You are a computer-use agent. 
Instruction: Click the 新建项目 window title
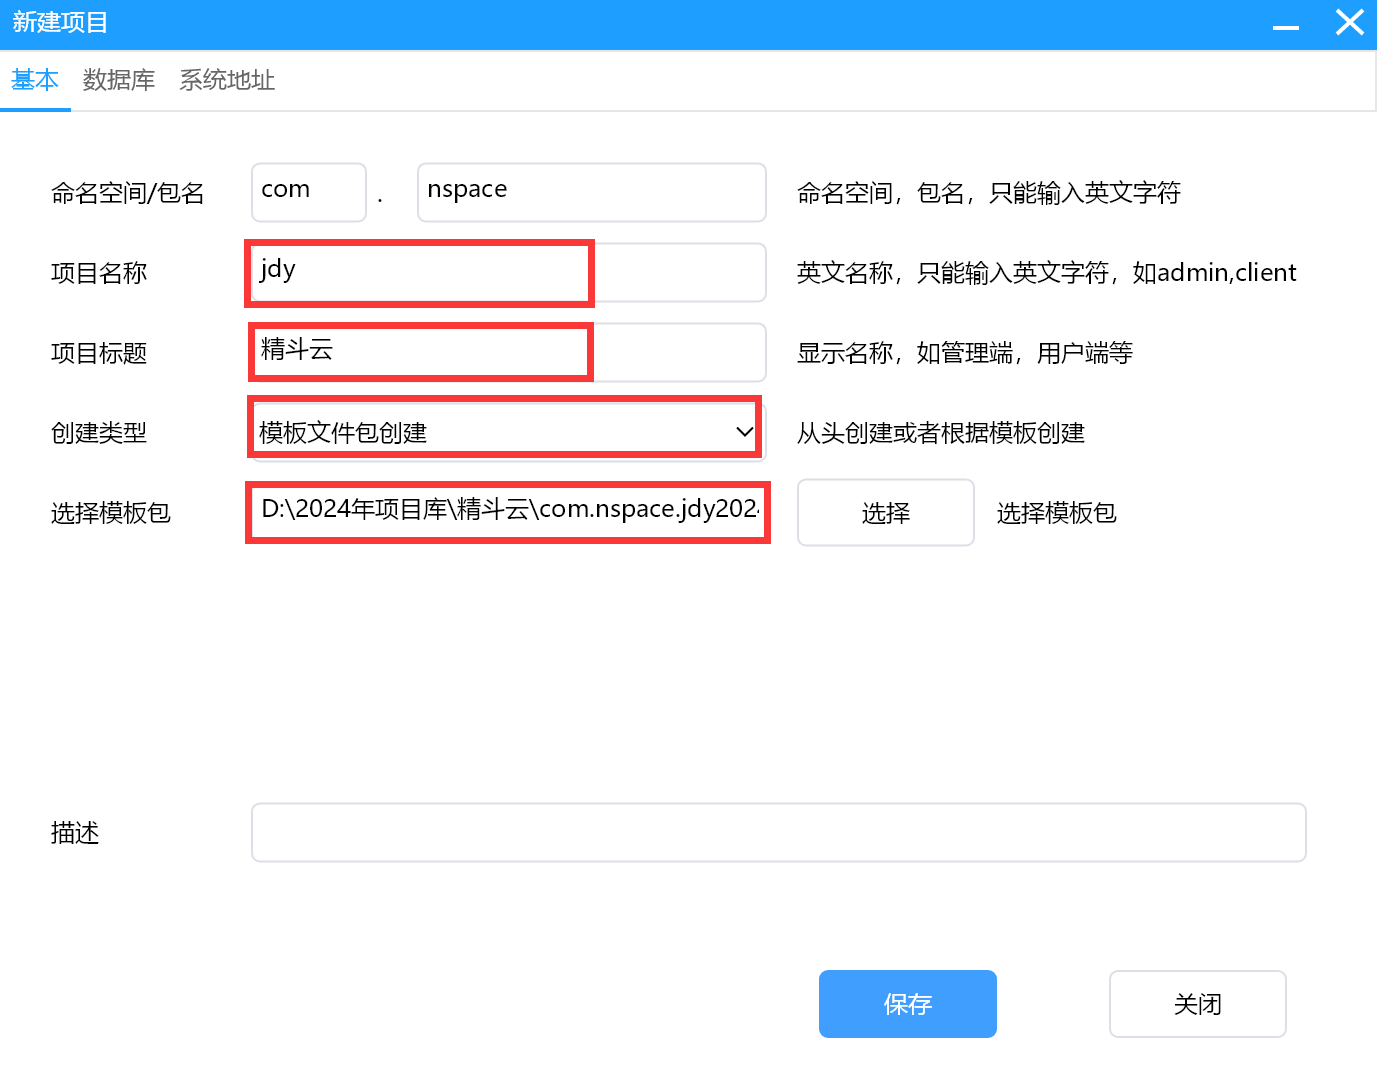pos(60,23)
